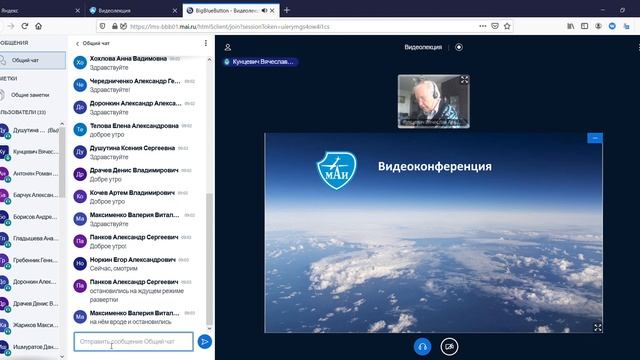Click Панков's message about ждущем режиме
640x360 pixels.
[137, 295]
